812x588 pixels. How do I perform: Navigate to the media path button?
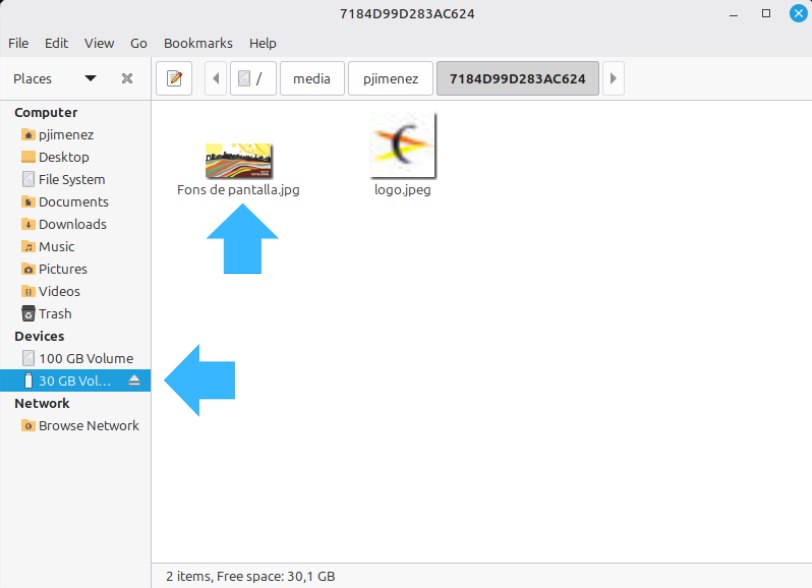312,79
